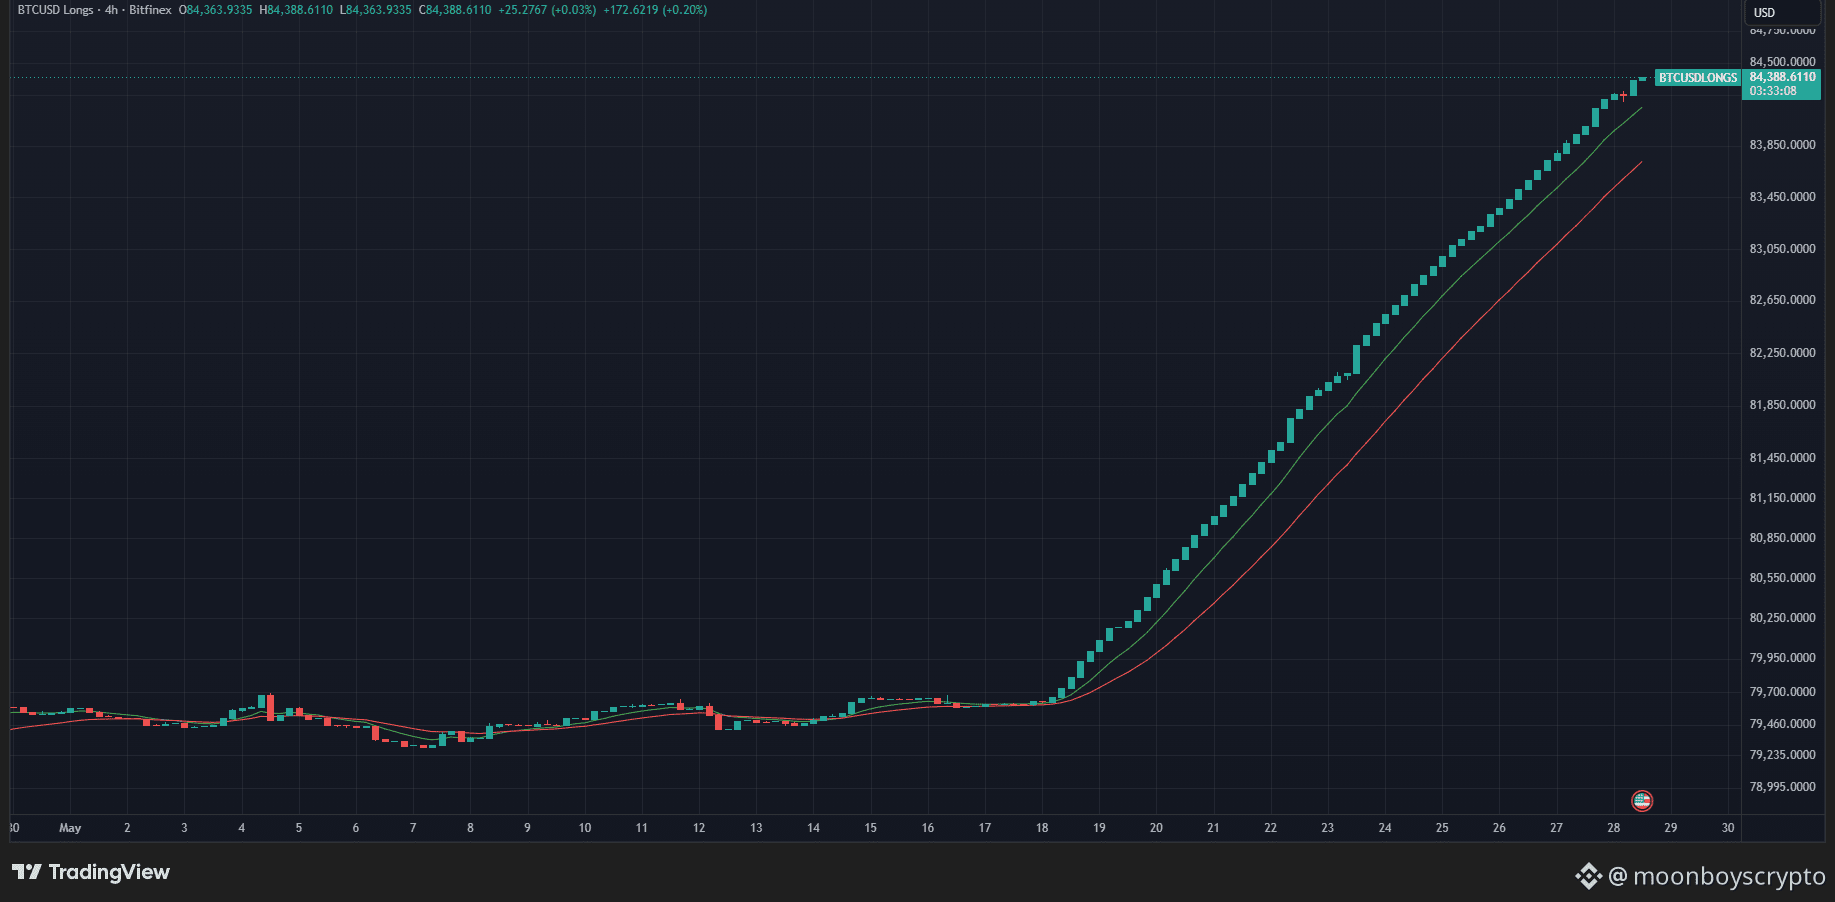1835x902 pixels.
Task: Click date 24 on the time axis
Action: tap(1385, 828)
